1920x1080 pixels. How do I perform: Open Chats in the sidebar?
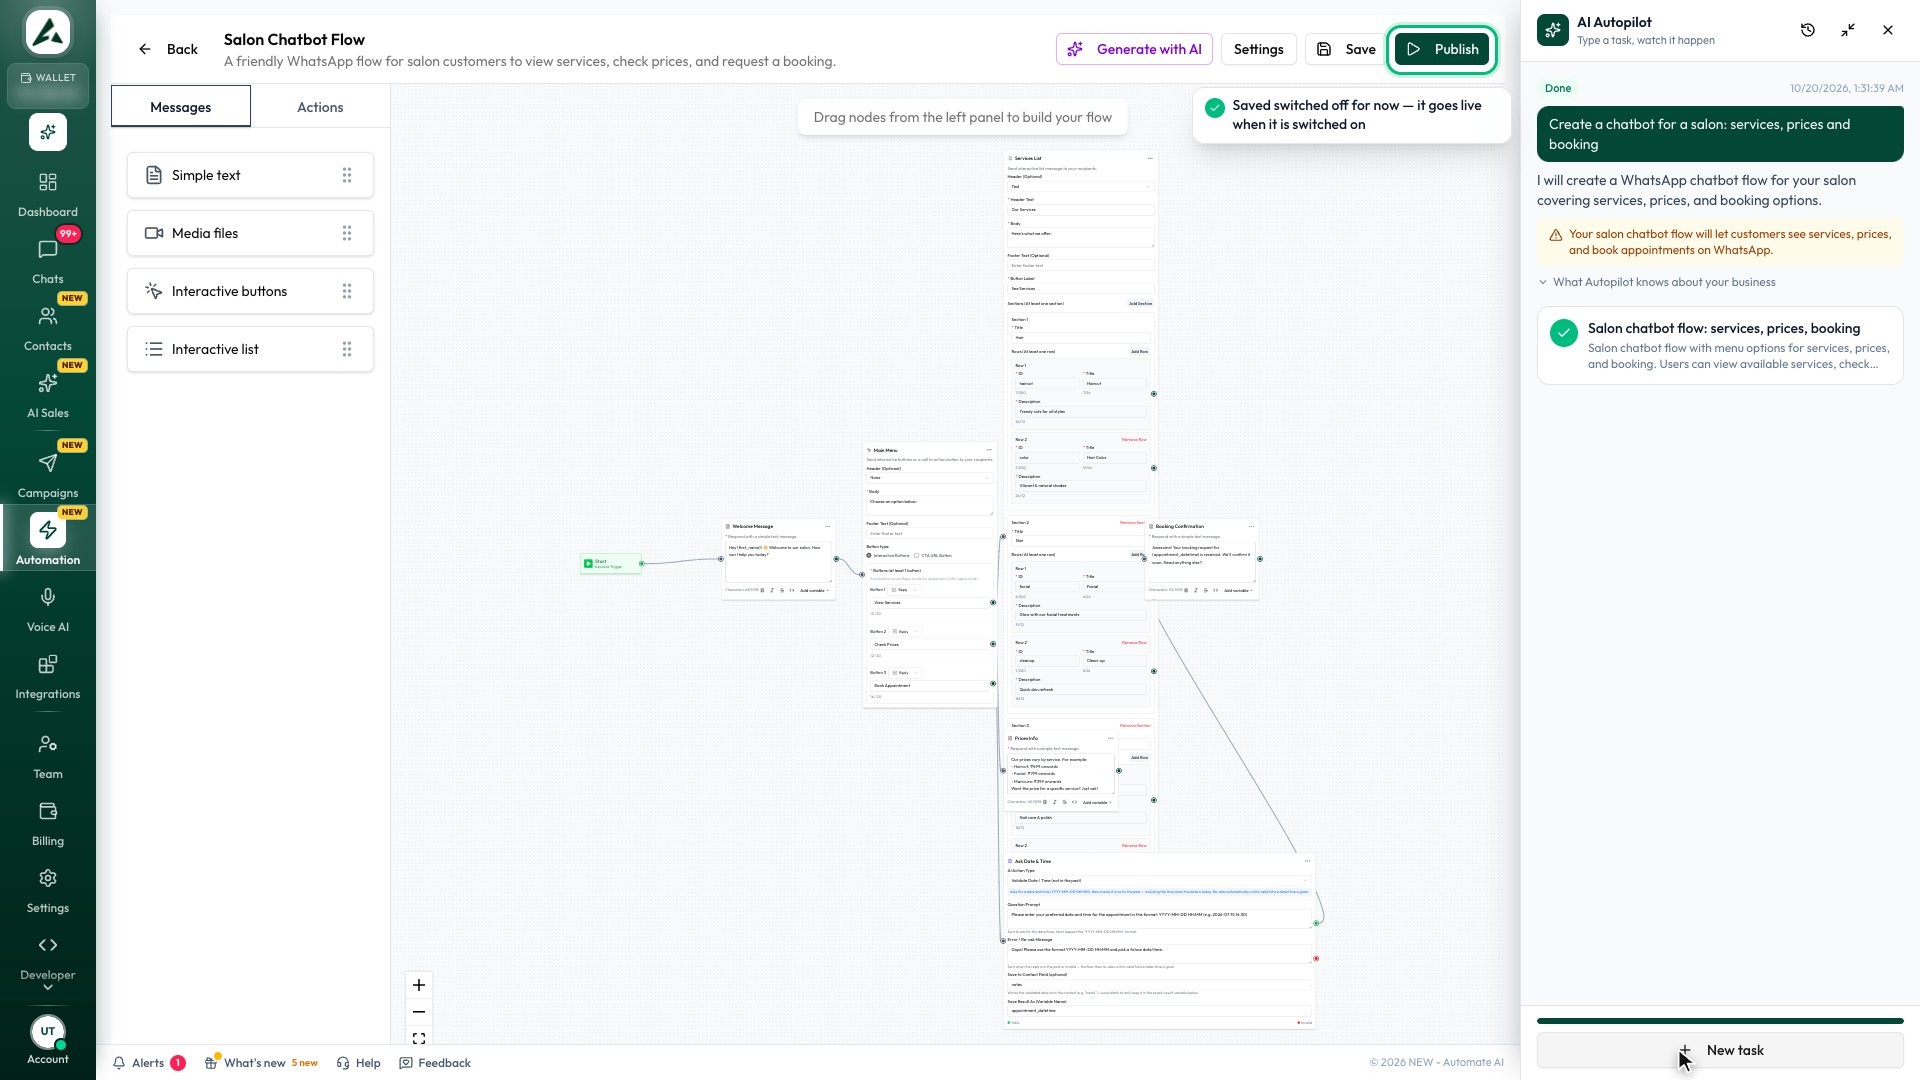pos(48,261)
